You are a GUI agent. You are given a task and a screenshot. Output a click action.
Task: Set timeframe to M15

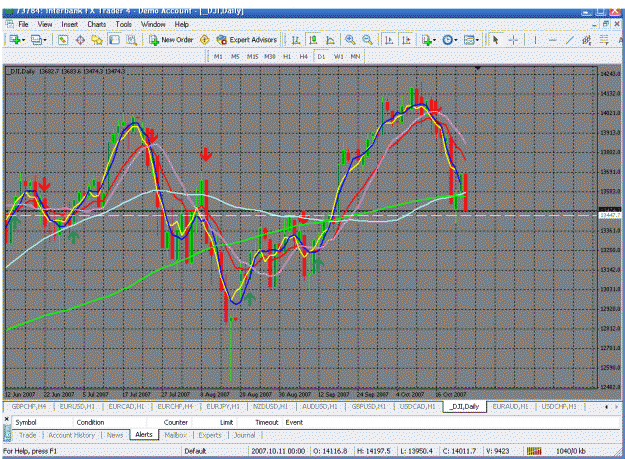[252, 57]
